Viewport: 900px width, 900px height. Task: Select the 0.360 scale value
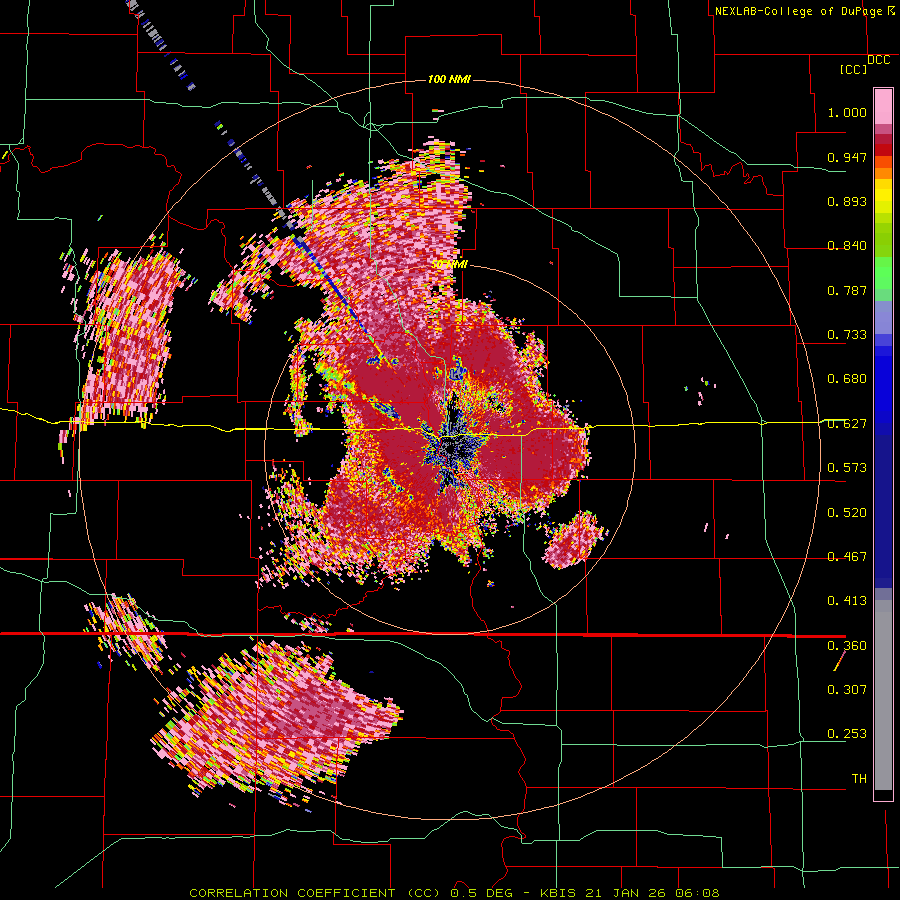pos(847,646)
